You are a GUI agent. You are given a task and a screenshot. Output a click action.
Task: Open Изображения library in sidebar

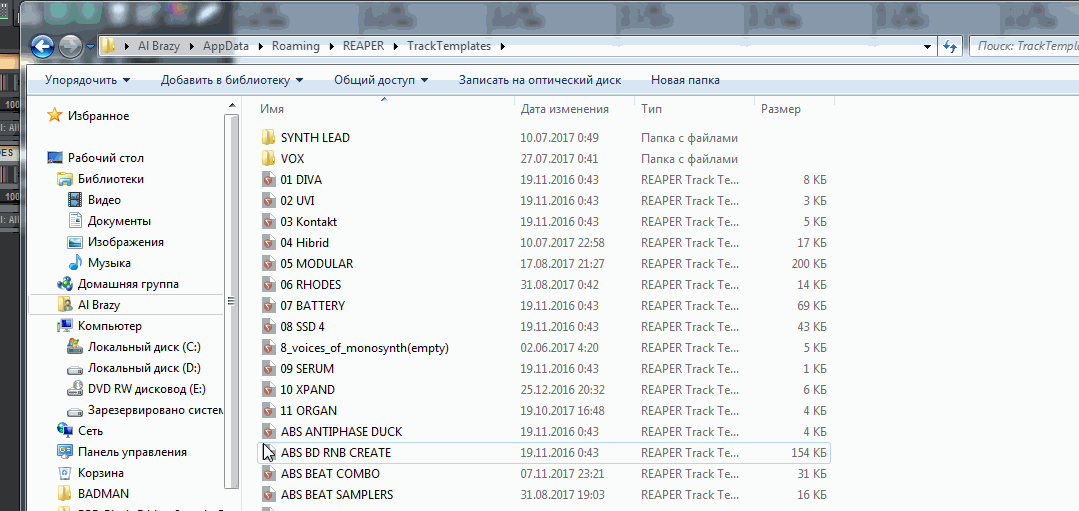pyautogui.click(x=125, y=242)
